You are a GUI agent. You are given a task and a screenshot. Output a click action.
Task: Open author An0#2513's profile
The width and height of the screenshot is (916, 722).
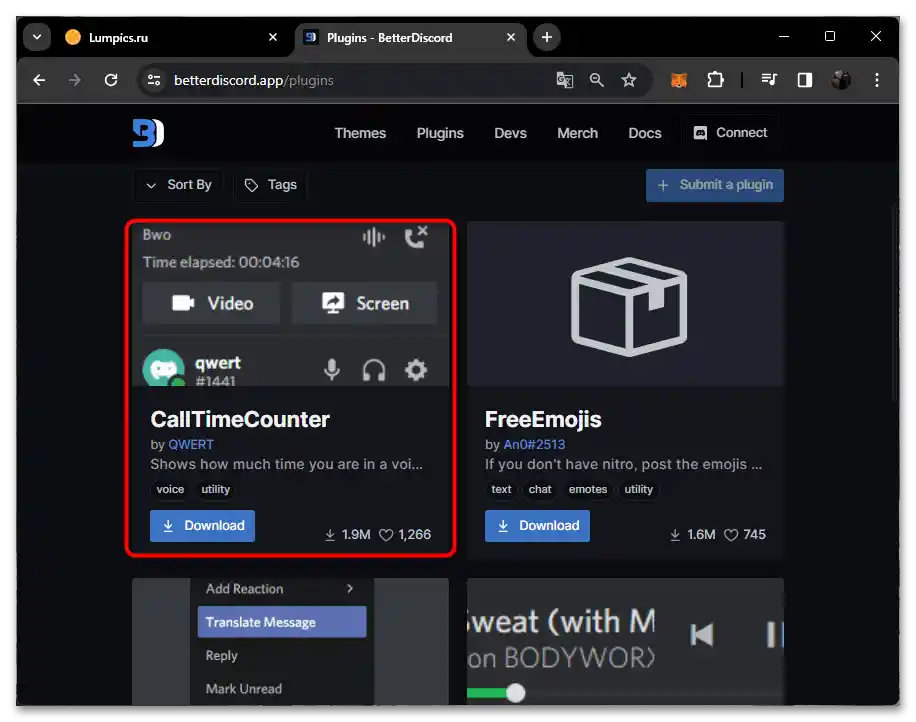[x=534, y=445]
